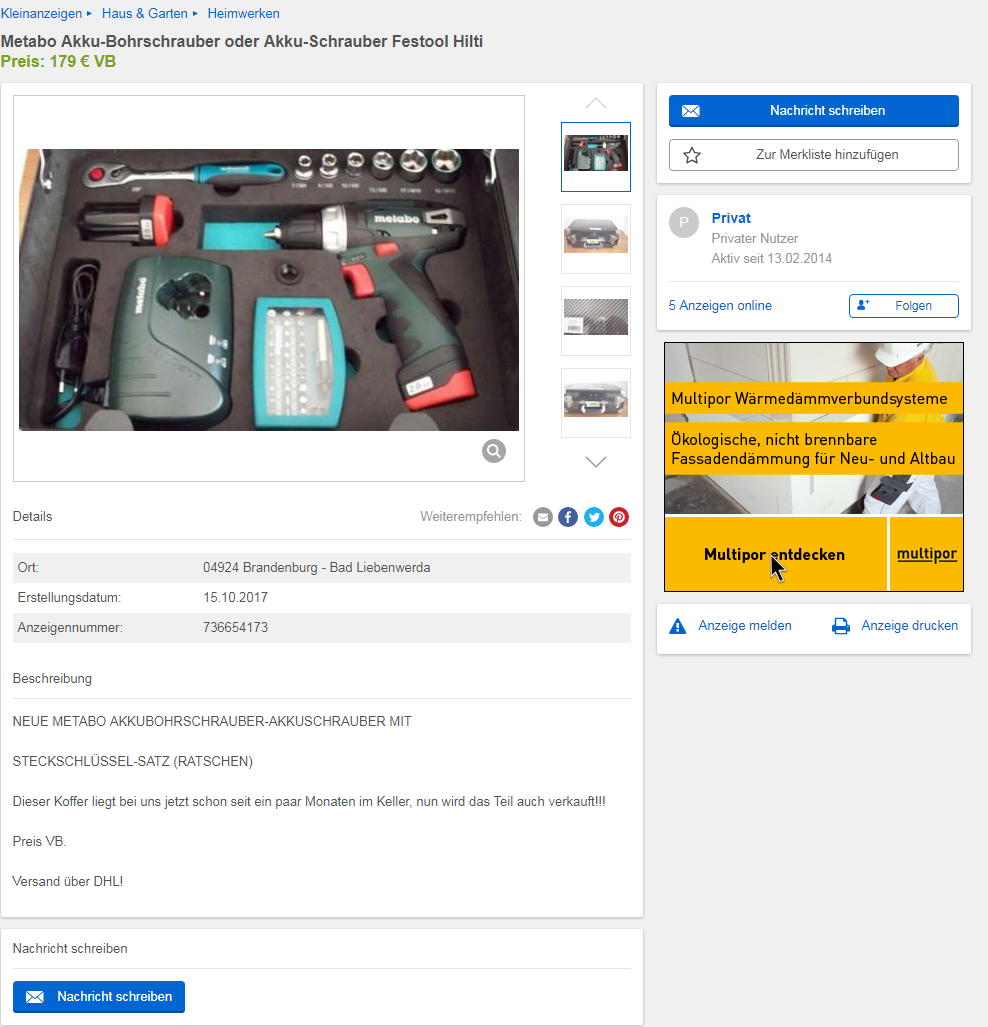
Task: Open the Privat seller profile link
Action: coord(731,218)
